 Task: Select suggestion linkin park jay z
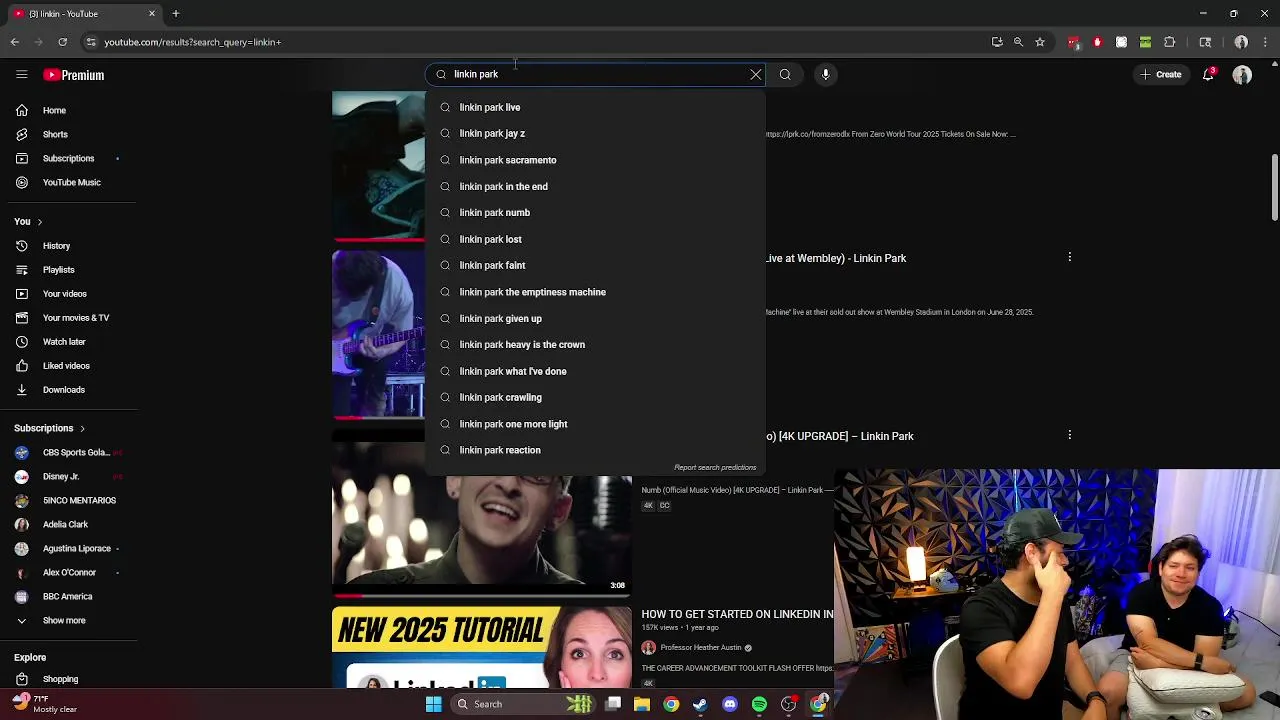pyautogui.click(x=595, y=133)
